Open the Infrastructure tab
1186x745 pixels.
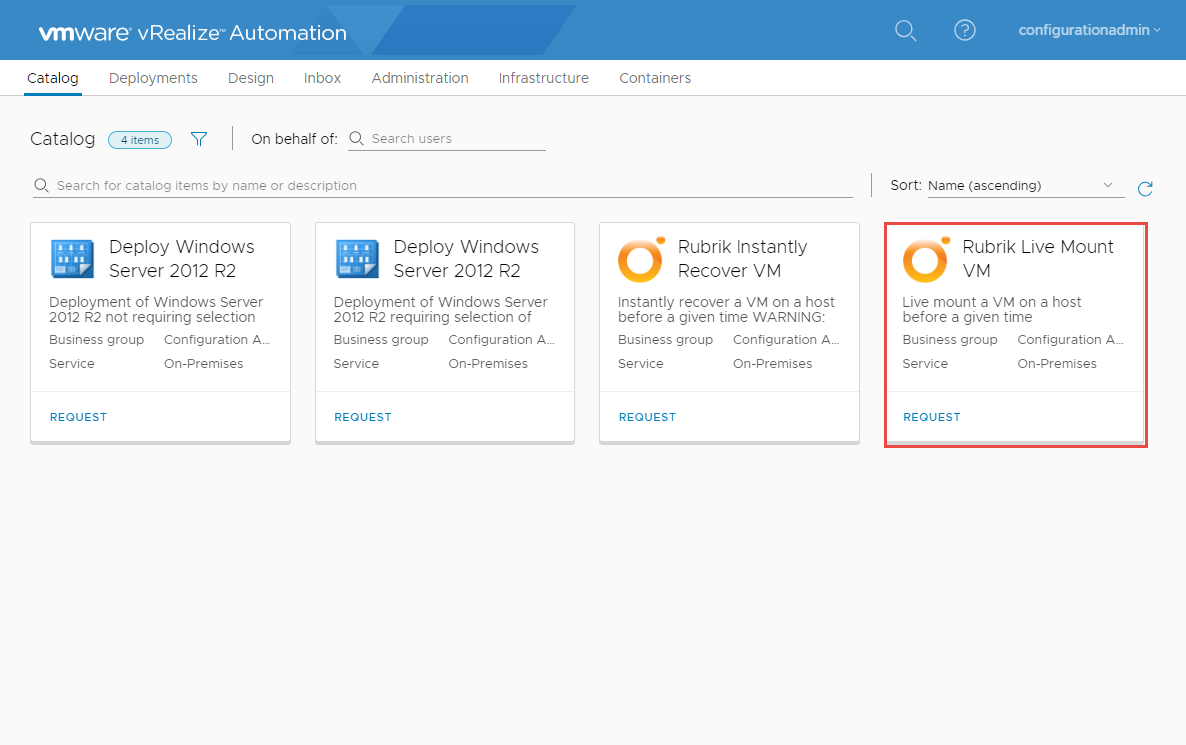coord(543,78)
